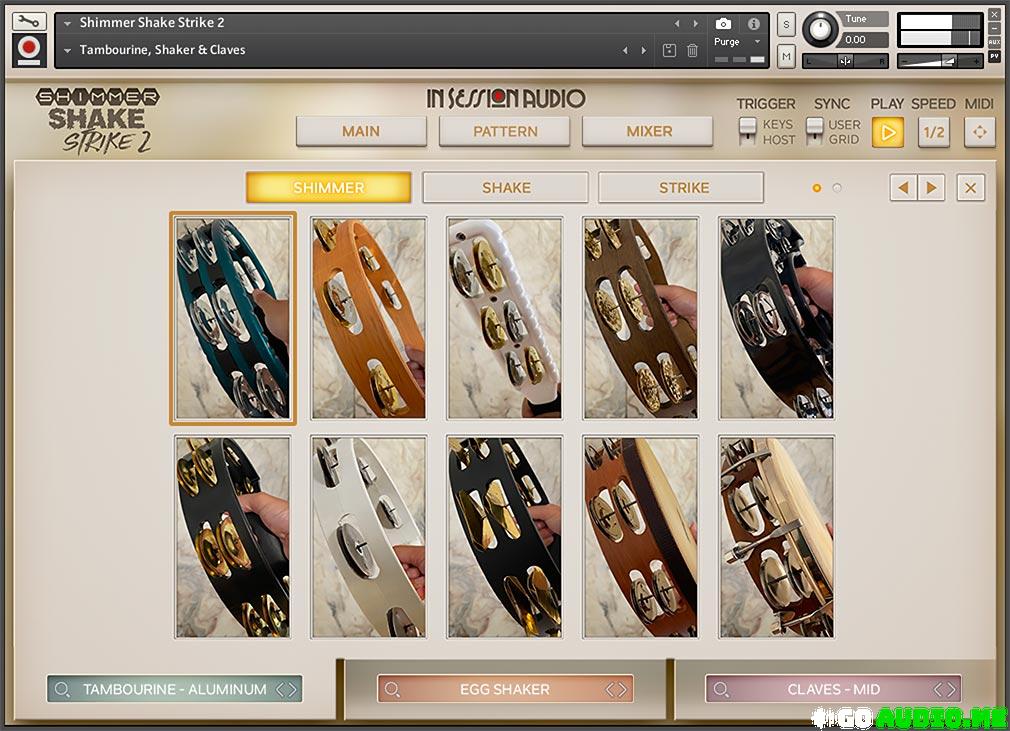Image resolution: width=1010 pixels, height=731 pixels.
Task: Open the Tambourine - Aluminum selector
Action: (x=175, y=689)
